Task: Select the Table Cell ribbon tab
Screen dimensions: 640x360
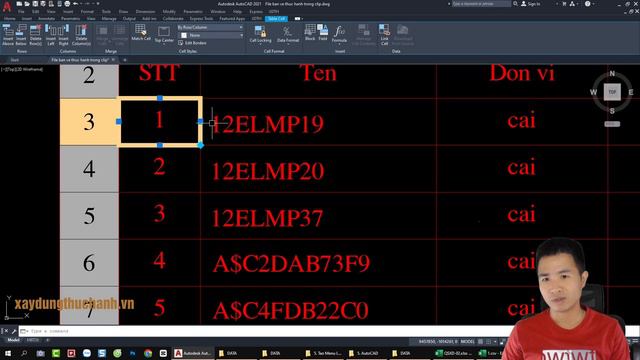Action: 276,19
